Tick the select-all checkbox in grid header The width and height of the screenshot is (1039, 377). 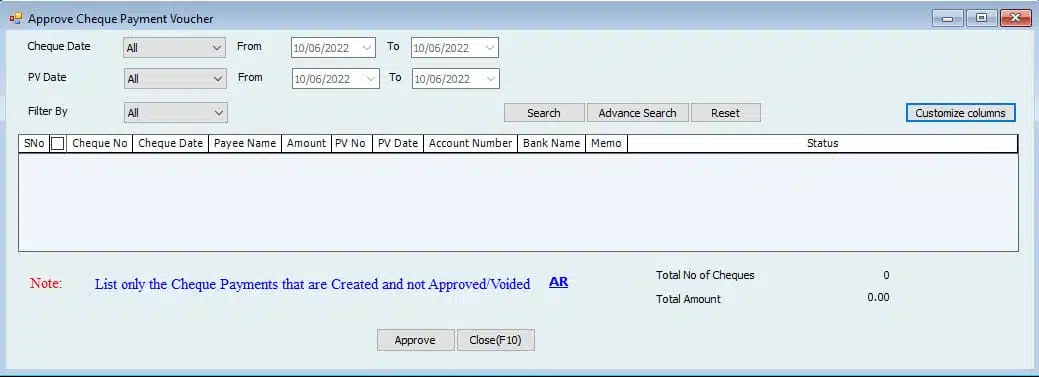58,143
